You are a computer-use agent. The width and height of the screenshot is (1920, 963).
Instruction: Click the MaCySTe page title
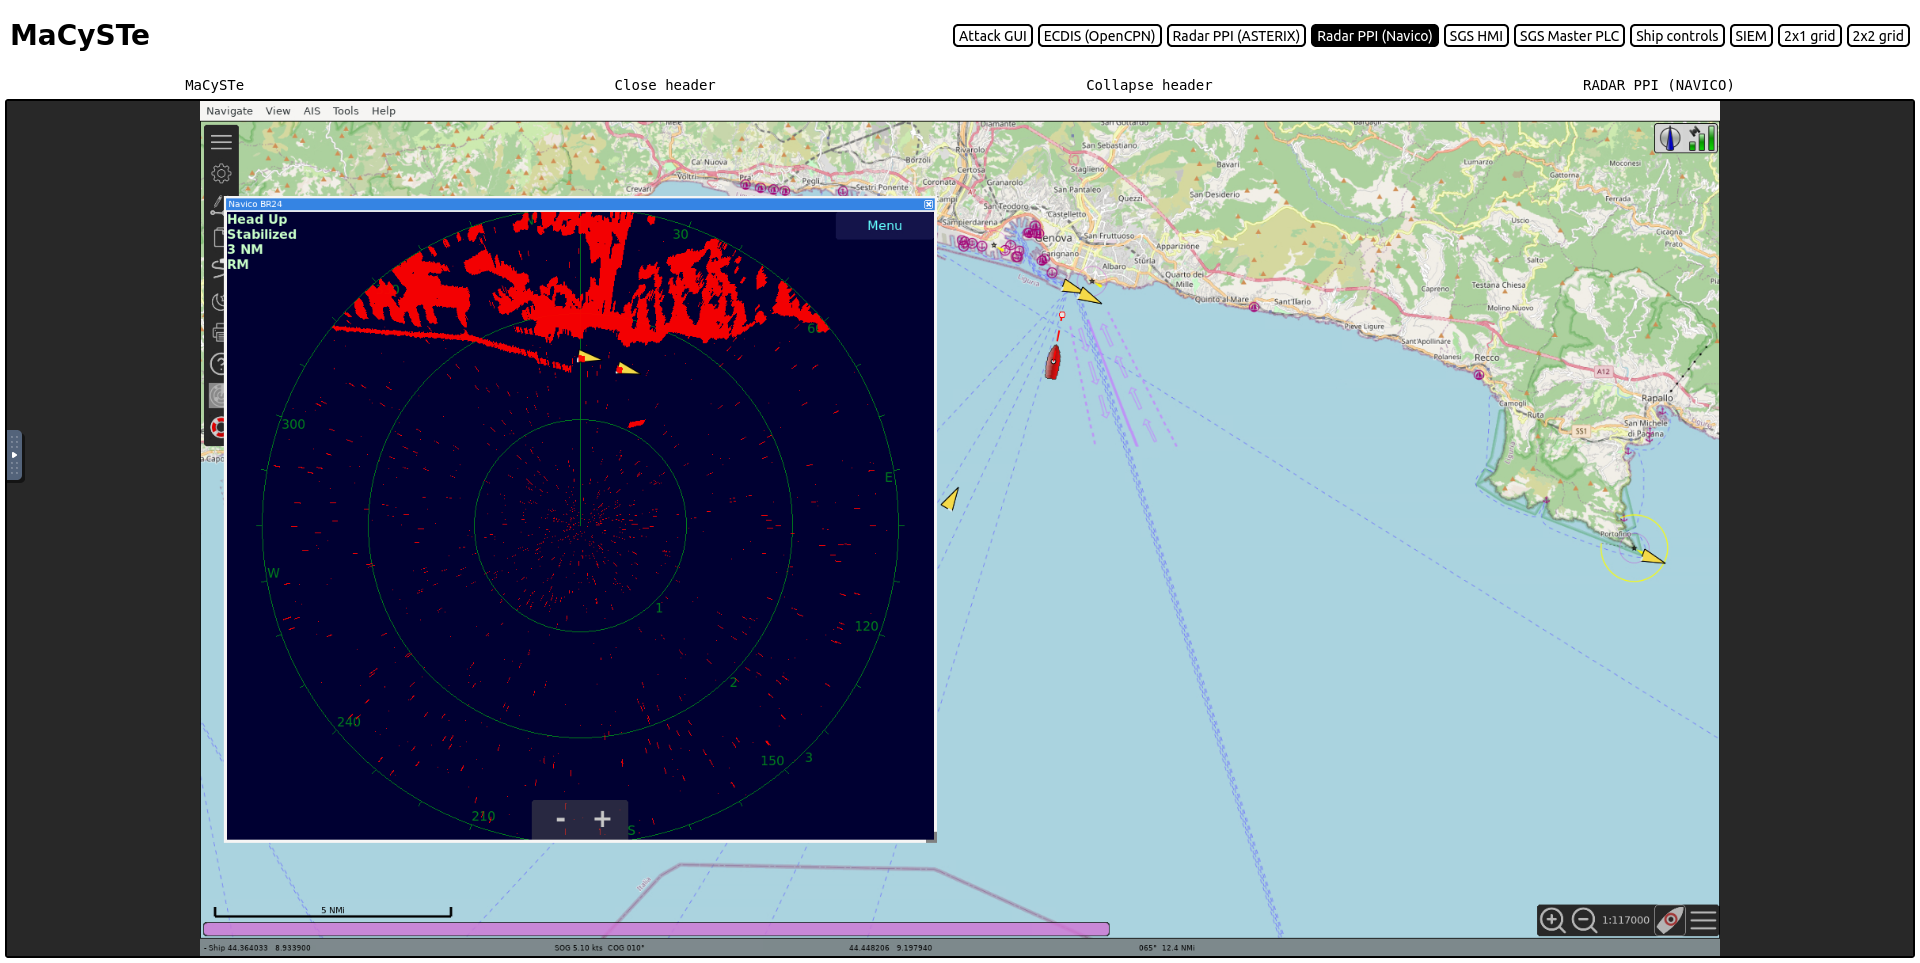pyautogui.click(x=80, y=35)
